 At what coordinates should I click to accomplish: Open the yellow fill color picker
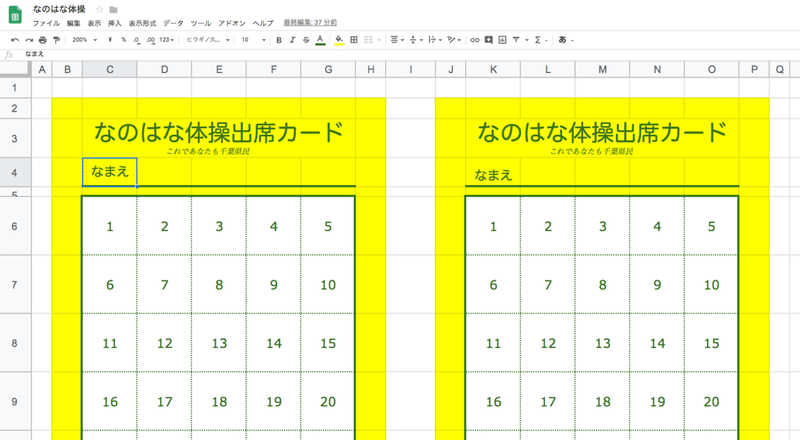pyautogui.click(x=339, y=40)
